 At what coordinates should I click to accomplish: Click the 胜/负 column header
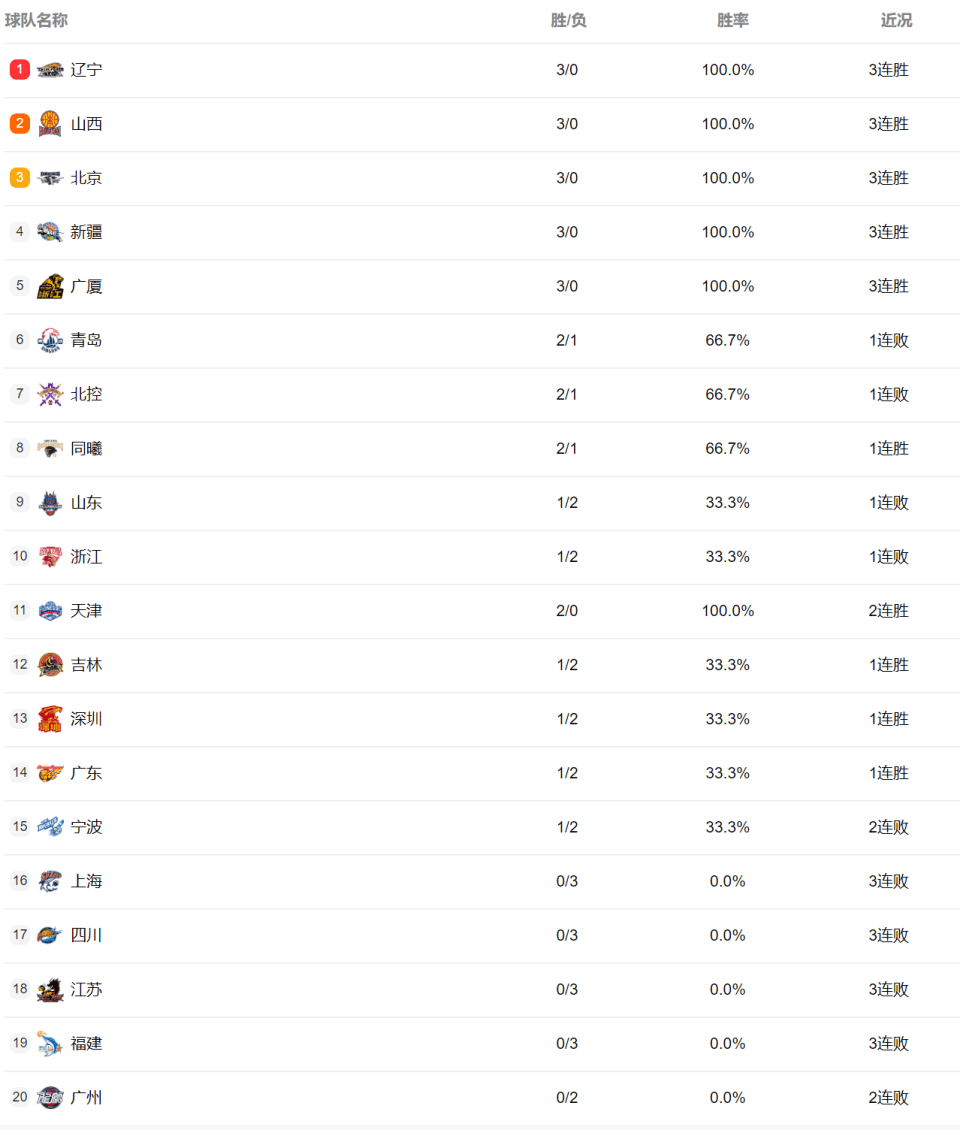pos(568,20)
